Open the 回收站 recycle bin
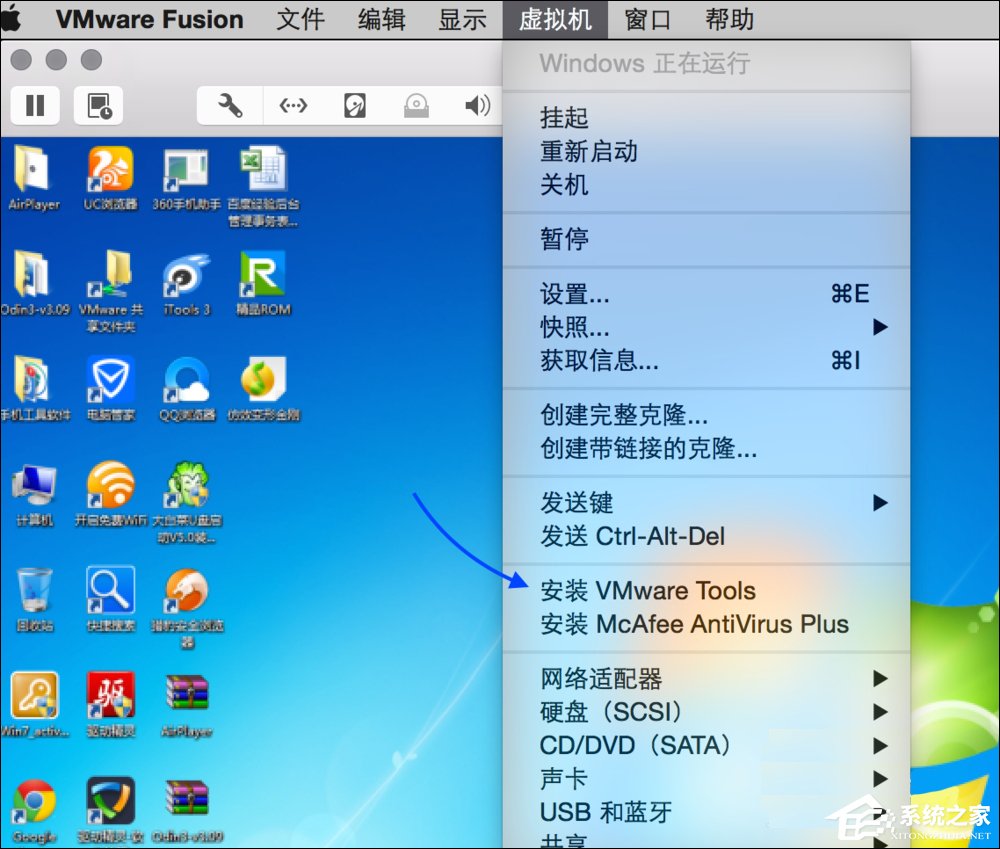 point(35,590)
